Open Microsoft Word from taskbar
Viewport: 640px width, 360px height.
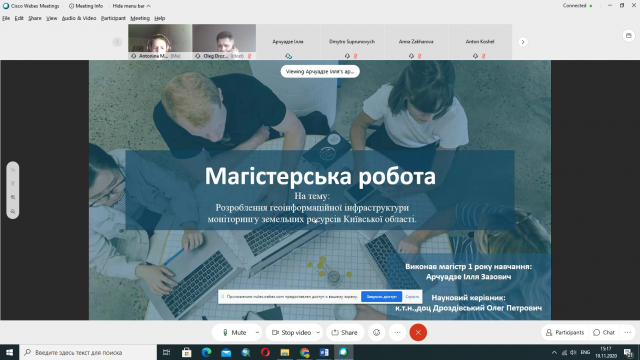coord(324,352)
